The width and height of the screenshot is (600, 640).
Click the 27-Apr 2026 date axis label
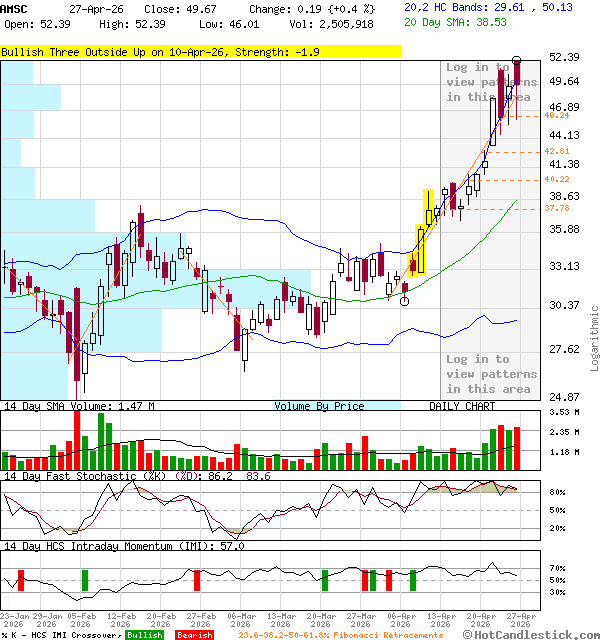(521, 620)
